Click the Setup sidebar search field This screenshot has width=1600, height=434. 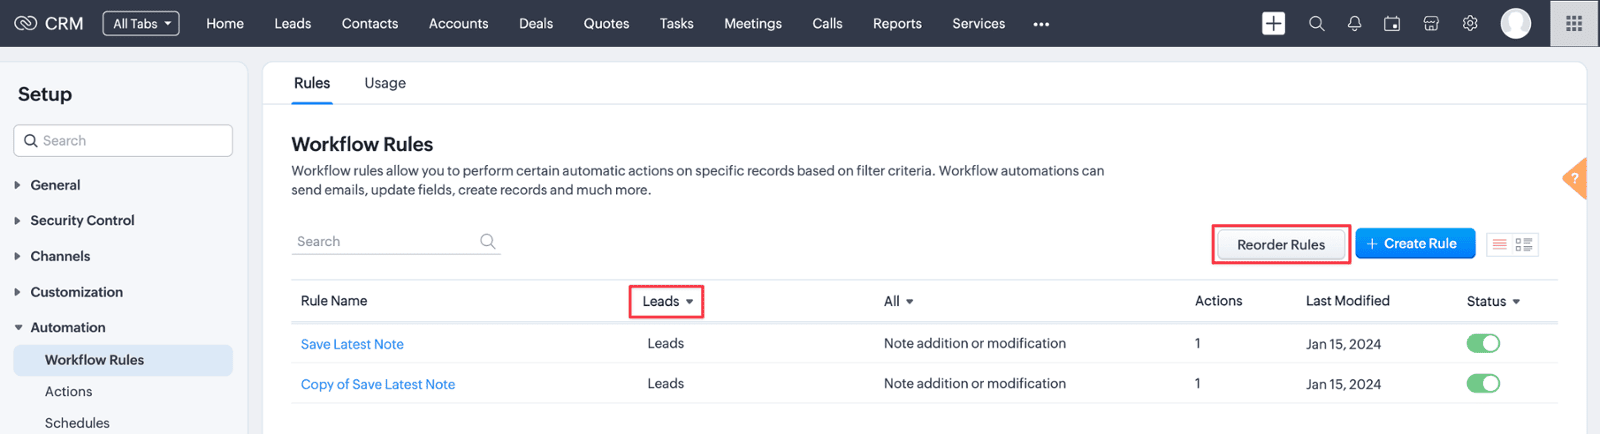(x=123, y=141)
